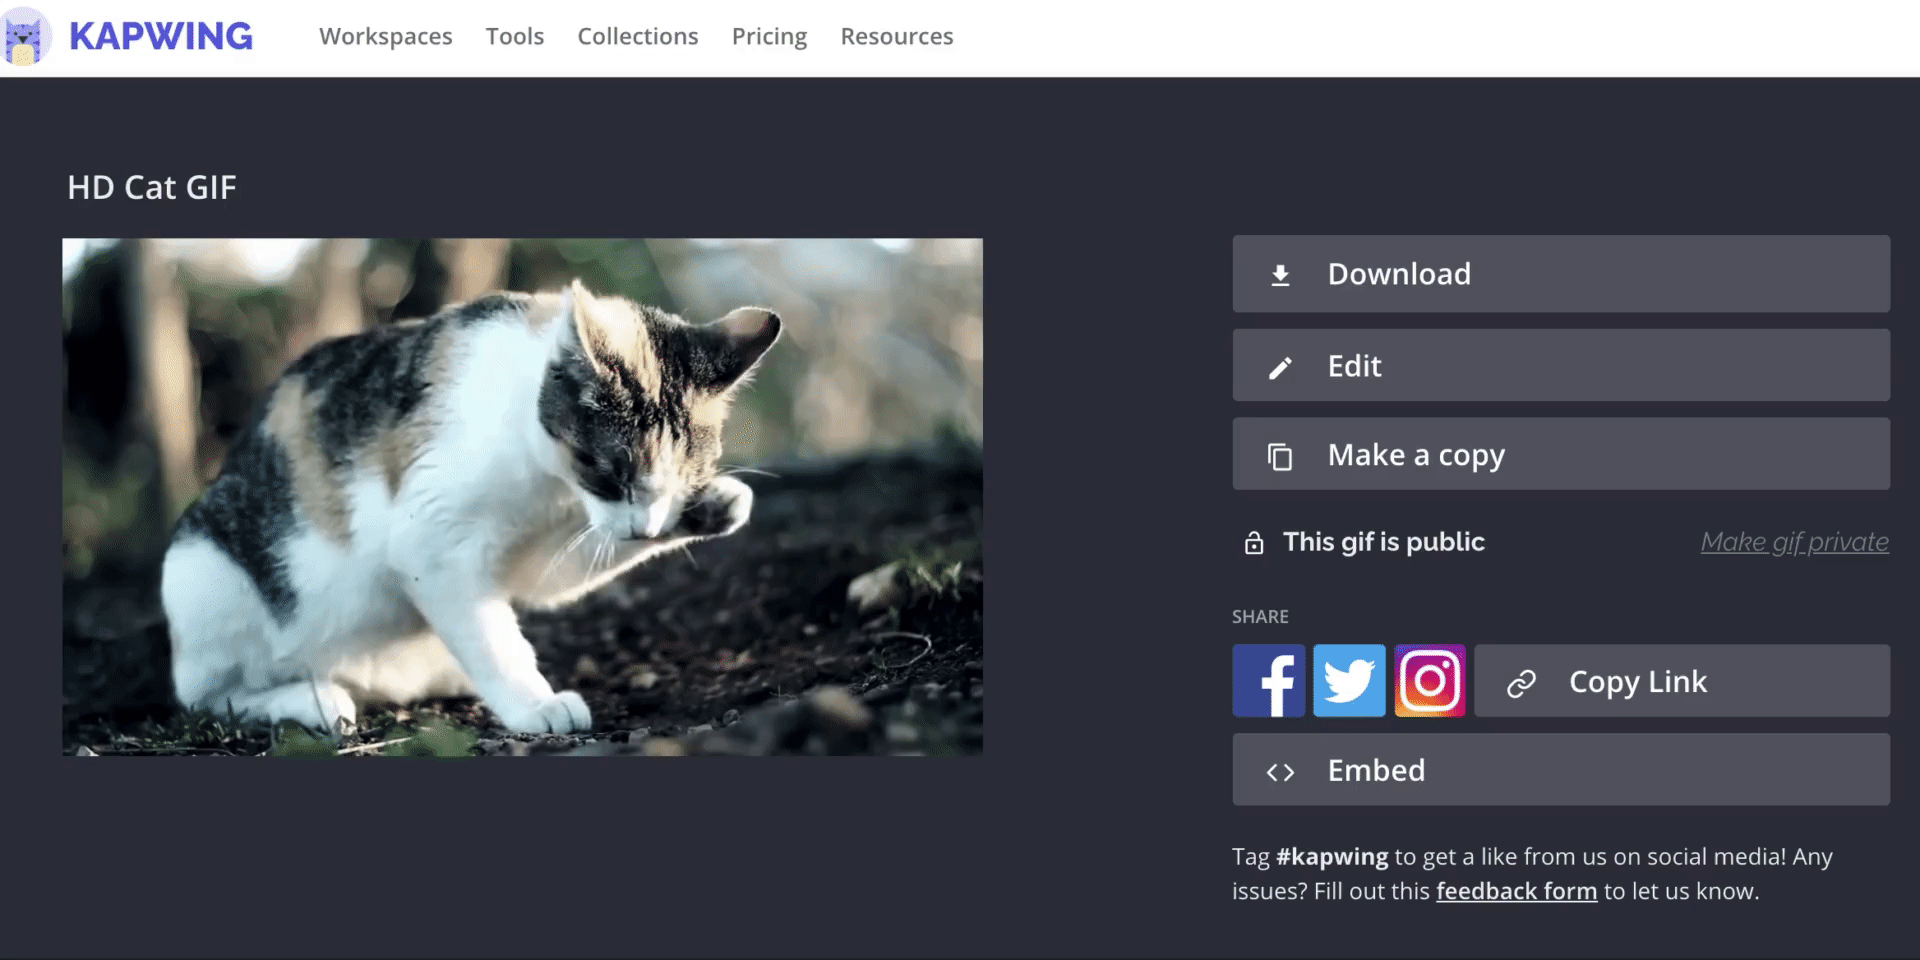Open the Resources menu
The height and width of the screenshot is (960, 1920).
[896, 37]
